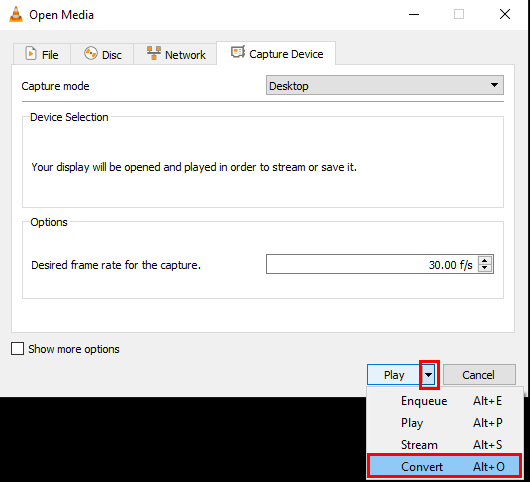Click the Cancel button
Image resolution: width=530 pixels, height=482 pixels.
tap(479, 375)
